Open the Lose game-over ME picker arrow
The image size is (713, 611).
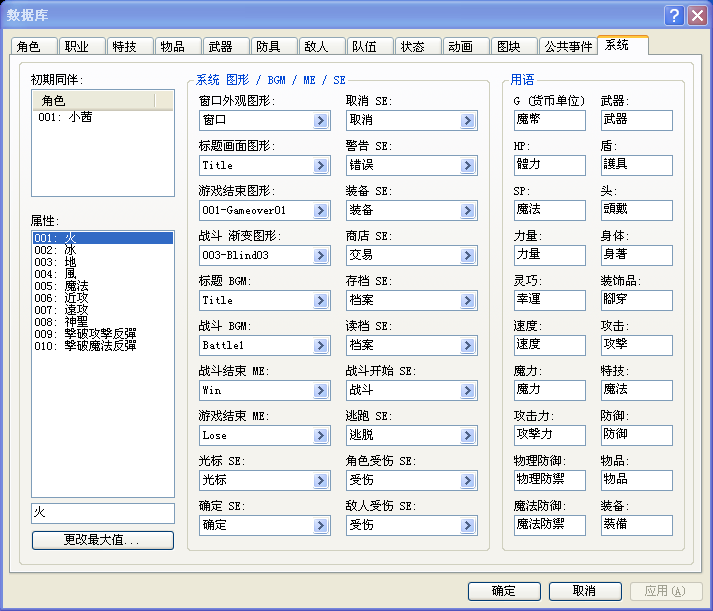pyautogui.click(x=321, y=436)
